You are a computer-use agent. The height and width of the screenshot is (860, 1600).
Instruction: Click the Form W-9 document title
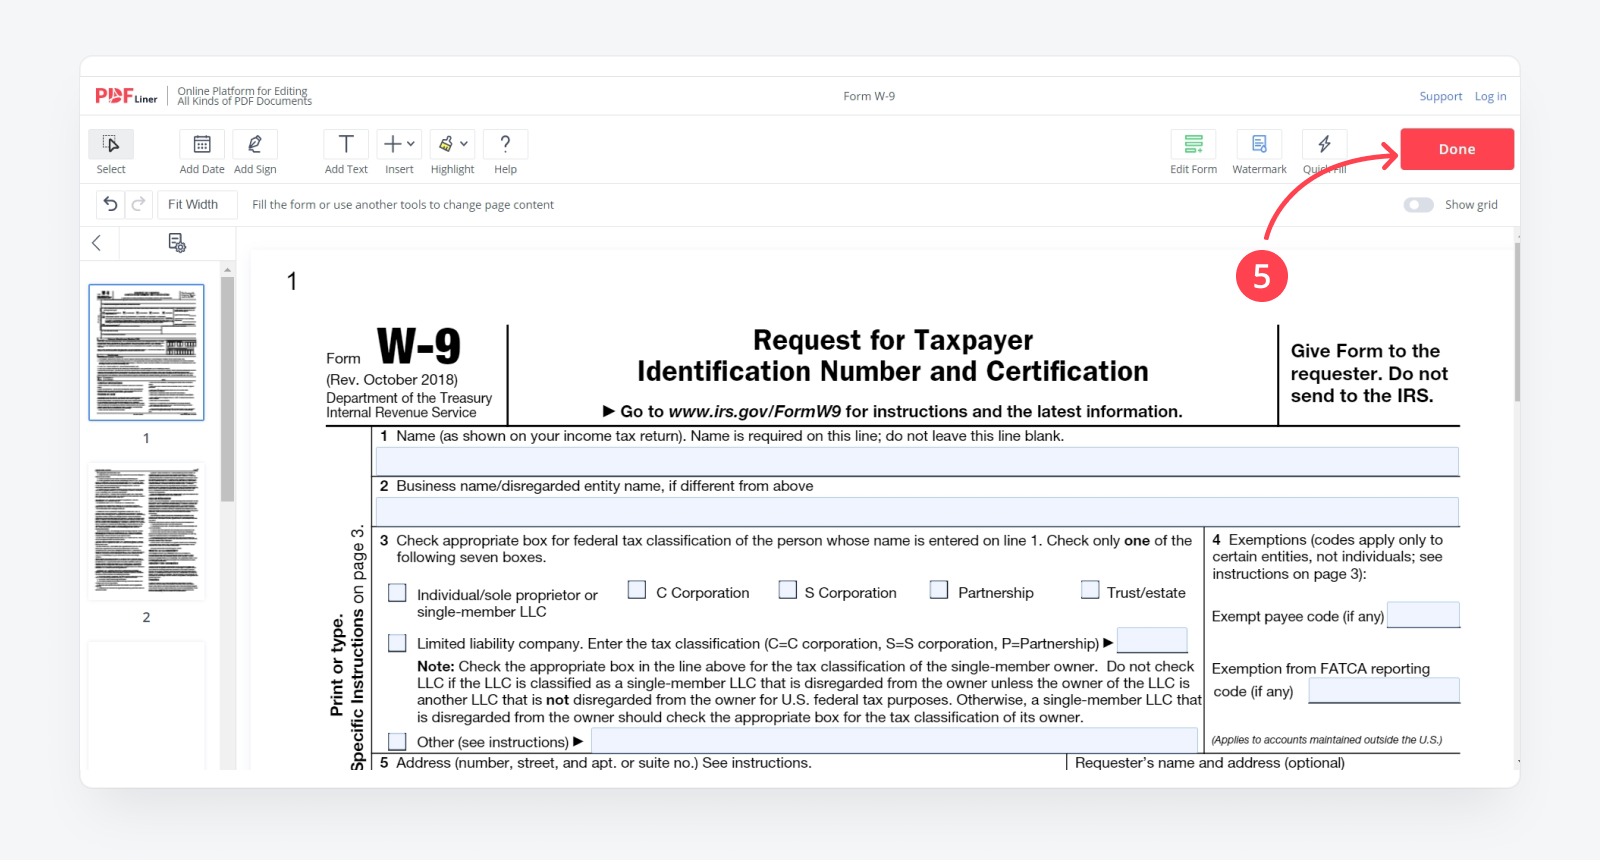pyautogui.click(x=869, y=97)
